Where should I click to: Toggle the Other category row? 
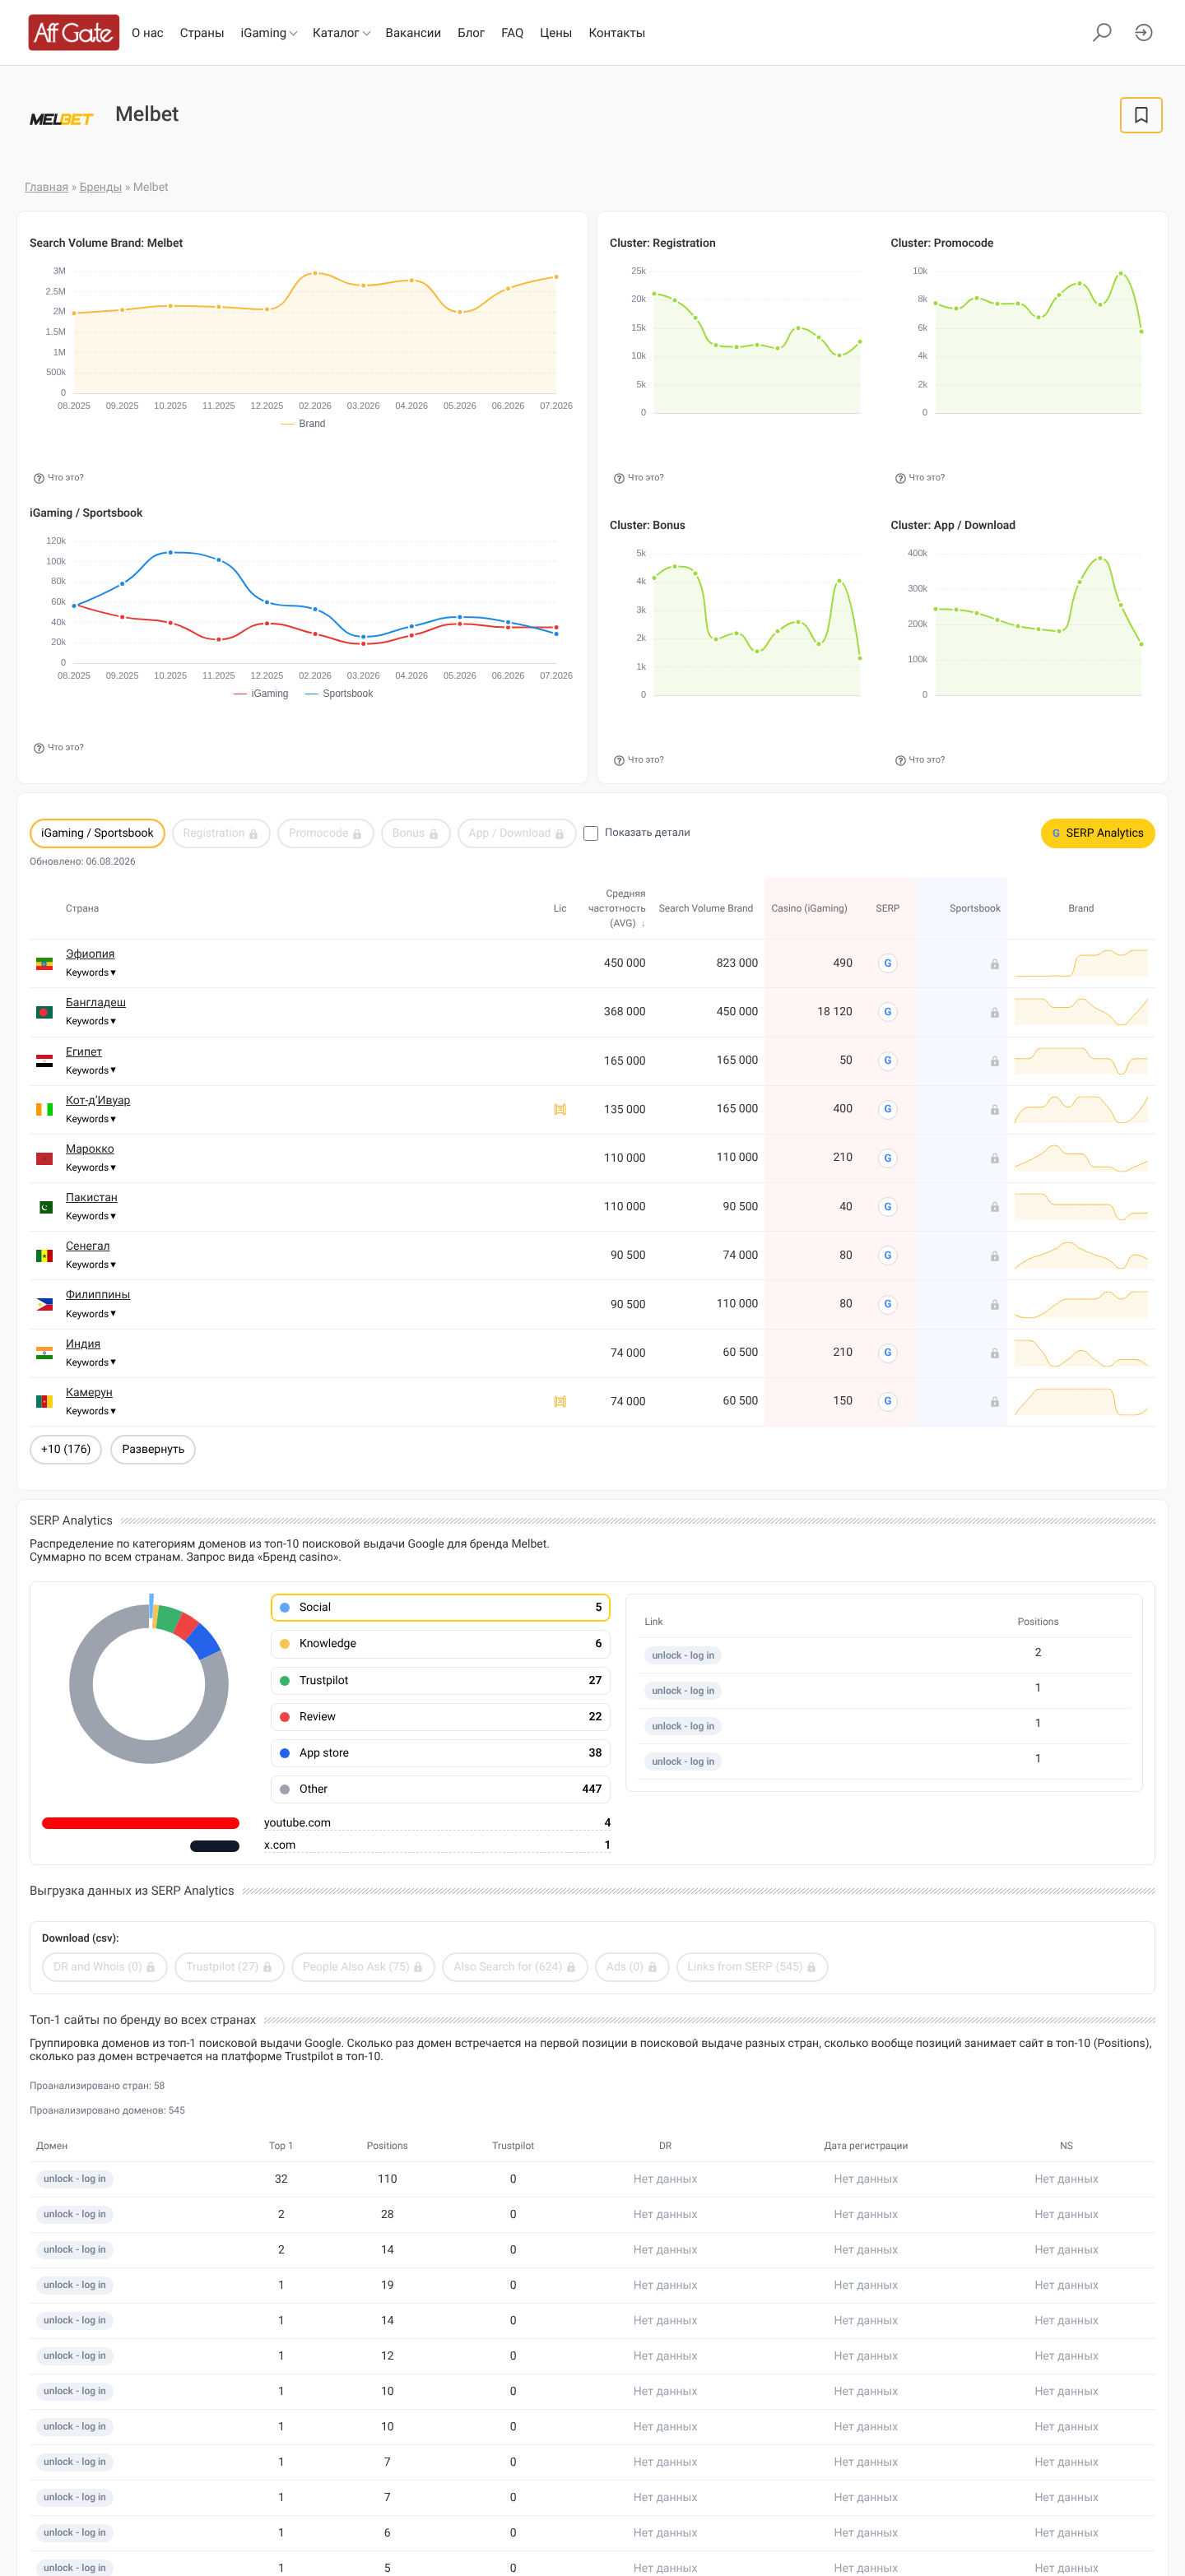[x=440, y=1789]
